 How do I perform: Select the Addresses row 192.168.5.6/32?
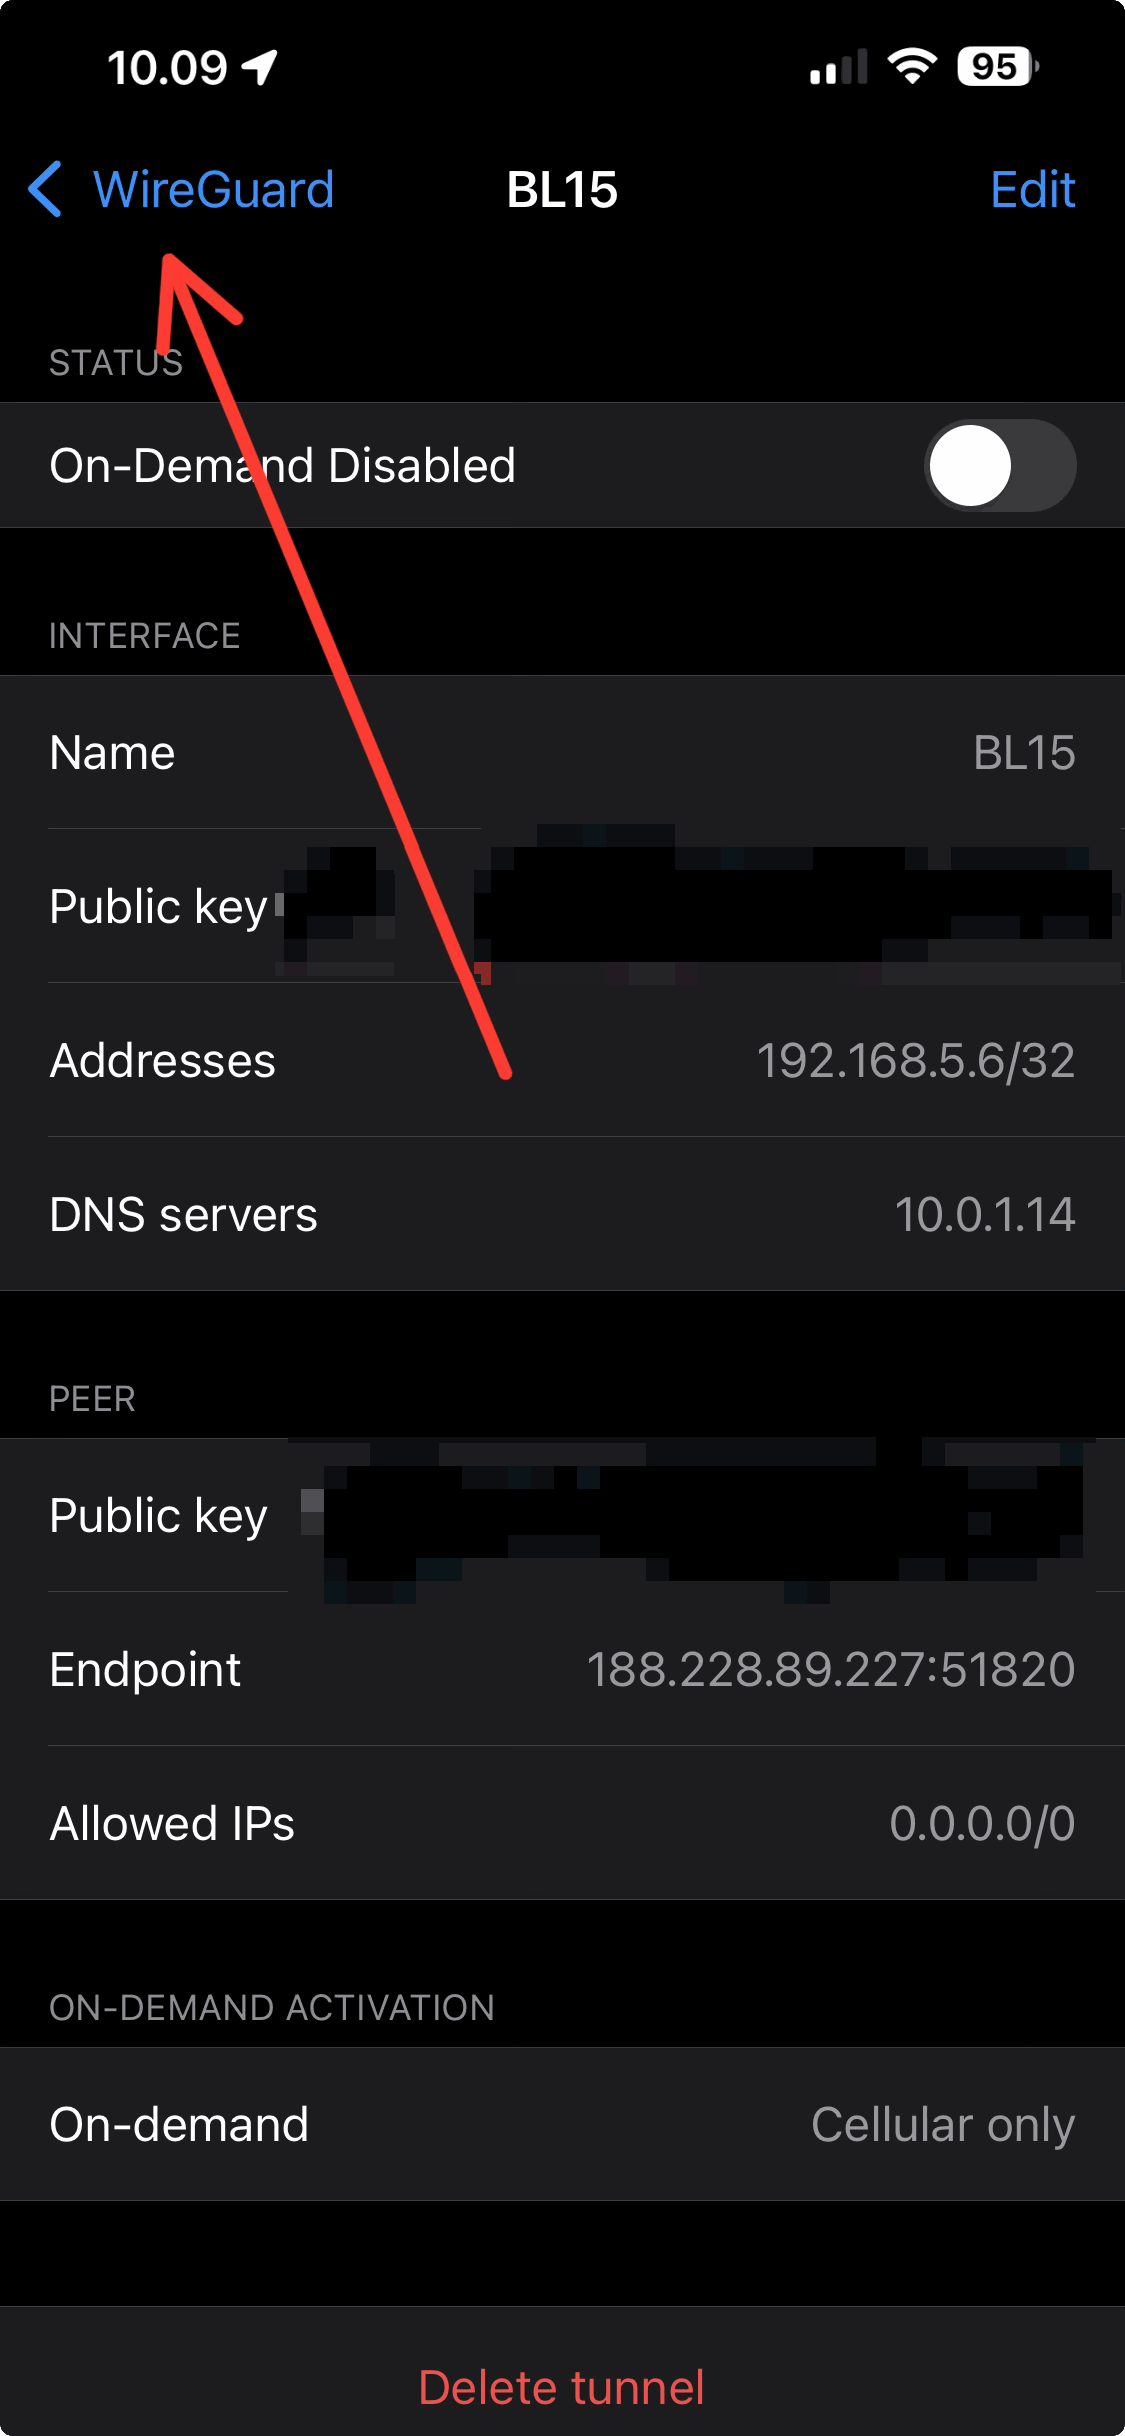pos(562,1061)
